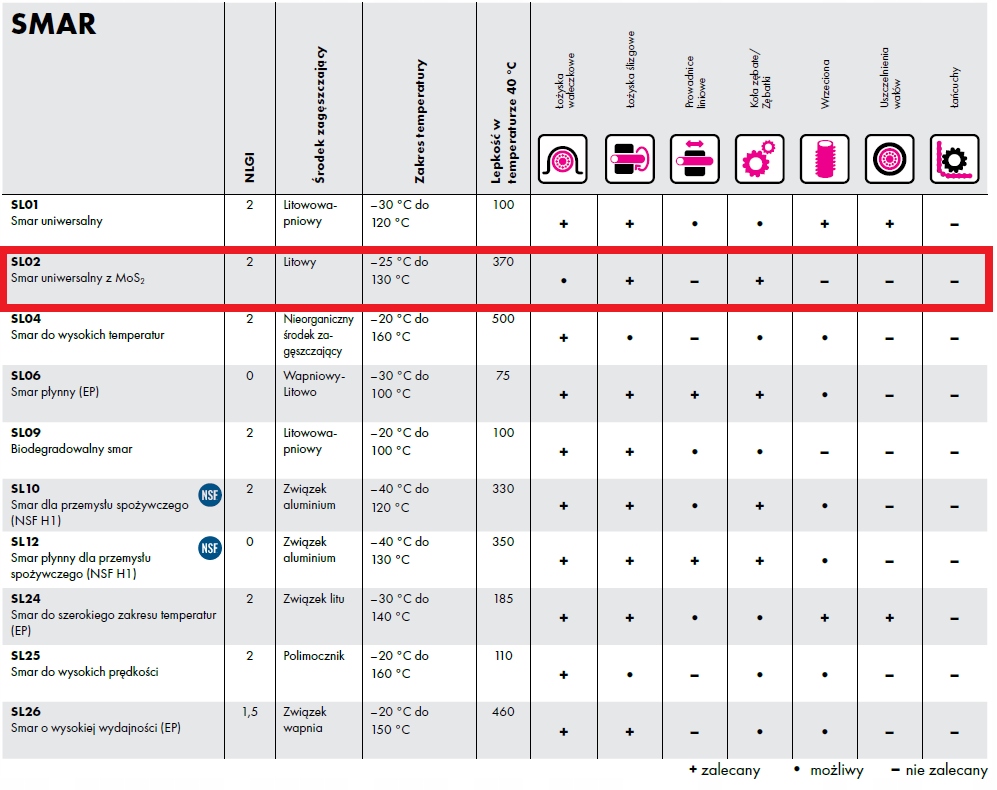Click the "możliwy" legend entry
The image size is (997, 790).
click(824, 770)
